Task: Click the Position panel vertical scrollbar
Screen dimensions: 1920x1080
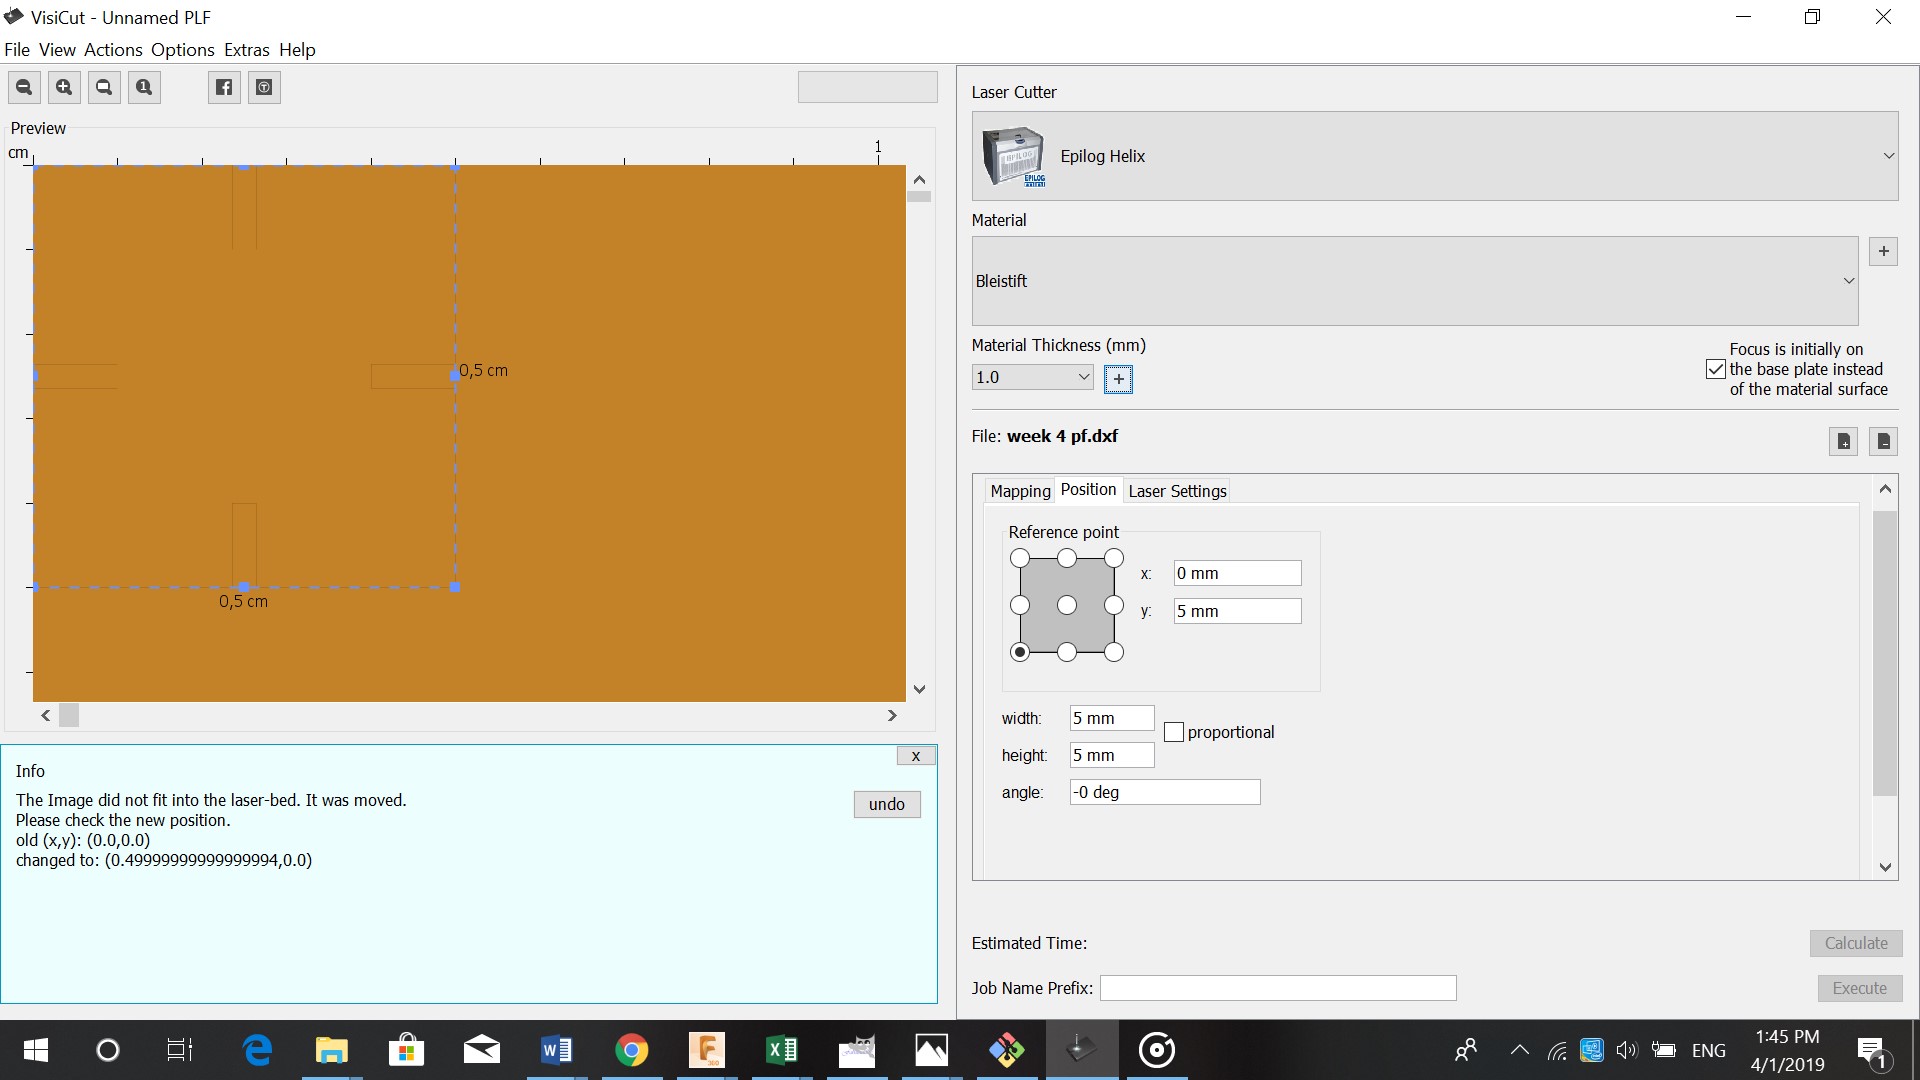Action: click(x=1884, y=650)
